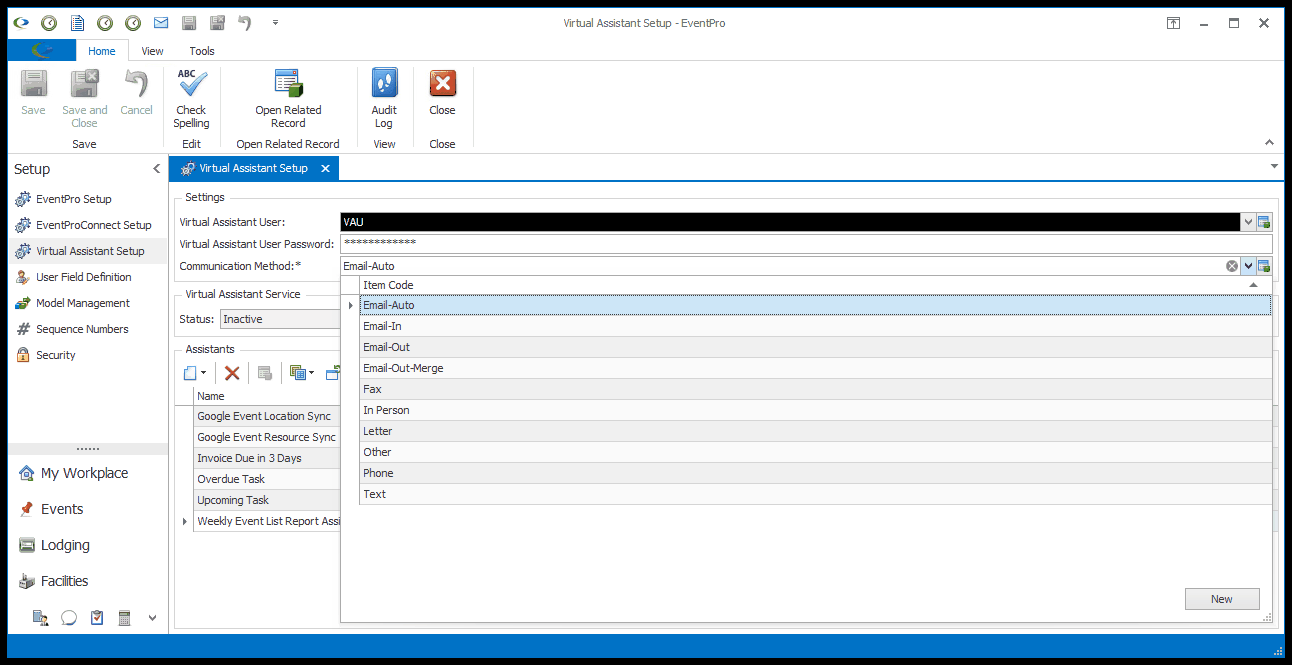The height and width of the screenshot is (665, 1292).
Task: Click the Status field showing Inactive
Action: coord(280,319)
